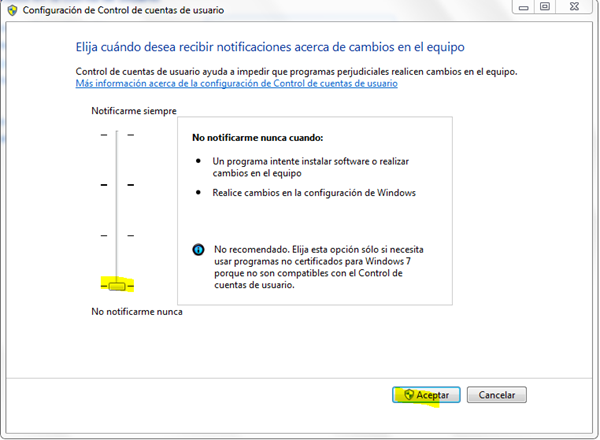The width and height of the screenshot is (600, 440).
Task: Click the 'No recomendado' warning text
Action: (x=319, y=267)
